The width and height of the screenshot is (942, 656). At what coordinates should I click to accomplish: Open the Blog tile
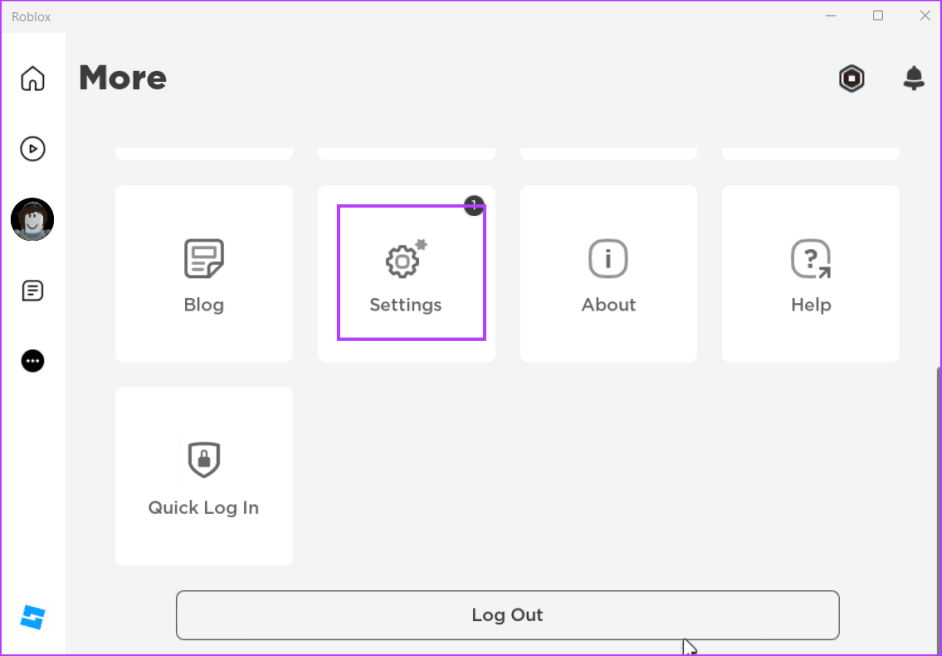pyautogui.click(x=204, y=274)
